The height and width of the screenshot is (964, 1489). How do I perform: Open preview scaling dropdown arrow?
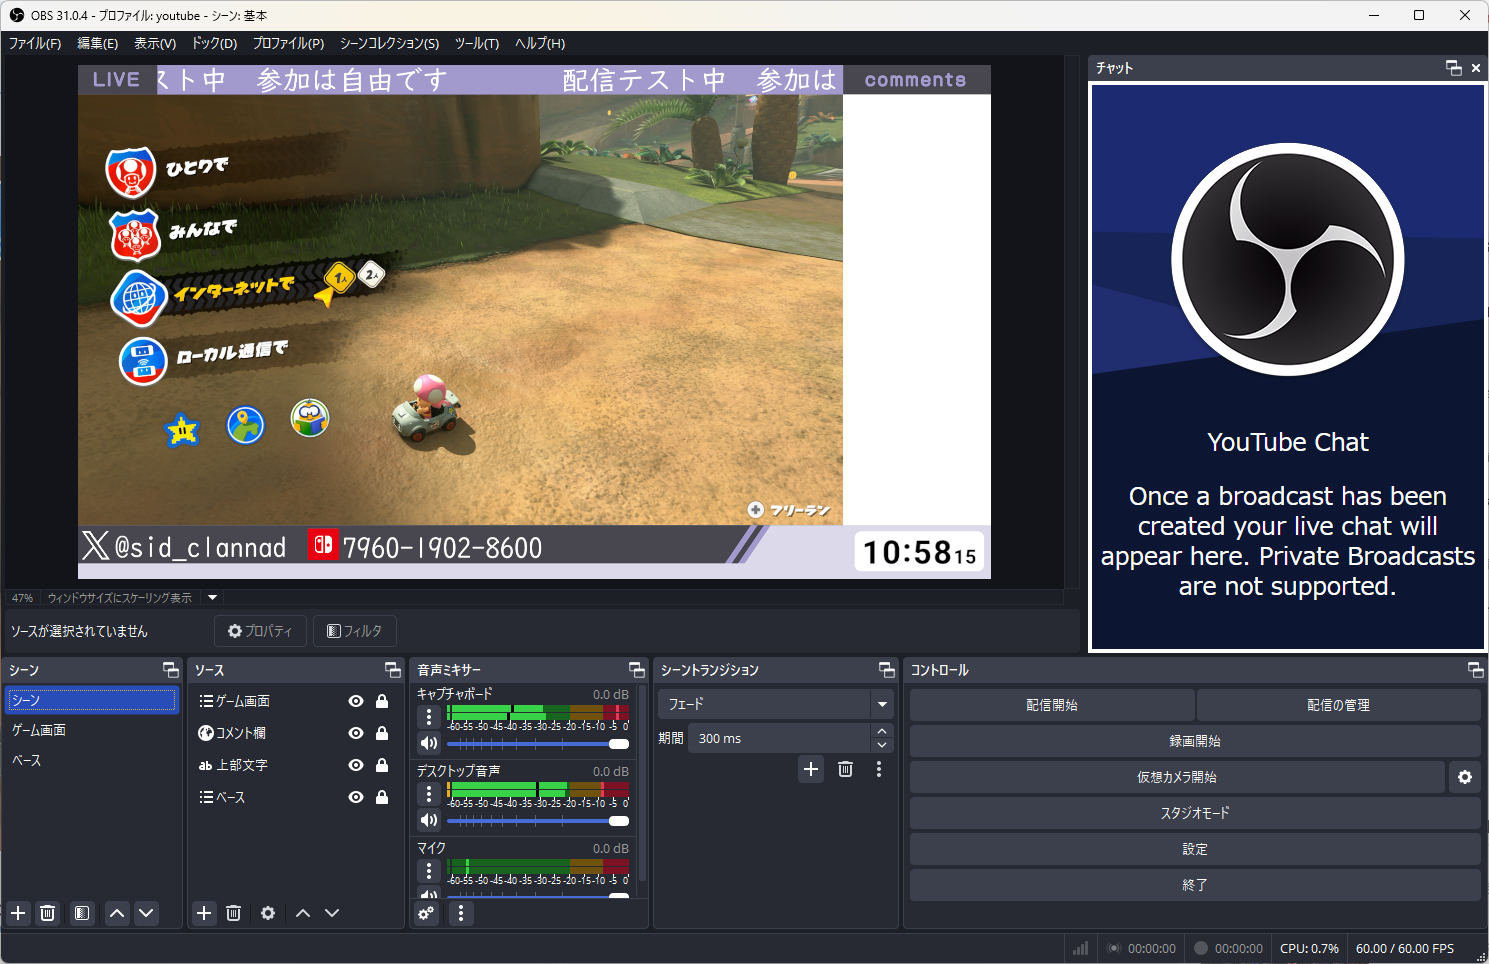point(212,598)
